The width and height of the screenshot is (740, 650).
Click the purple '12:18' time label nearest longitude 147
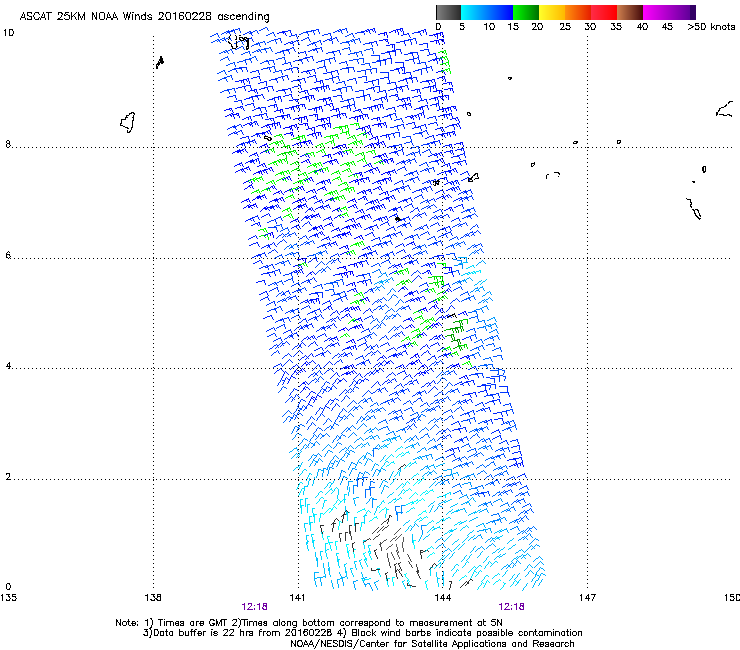point(512,607)
